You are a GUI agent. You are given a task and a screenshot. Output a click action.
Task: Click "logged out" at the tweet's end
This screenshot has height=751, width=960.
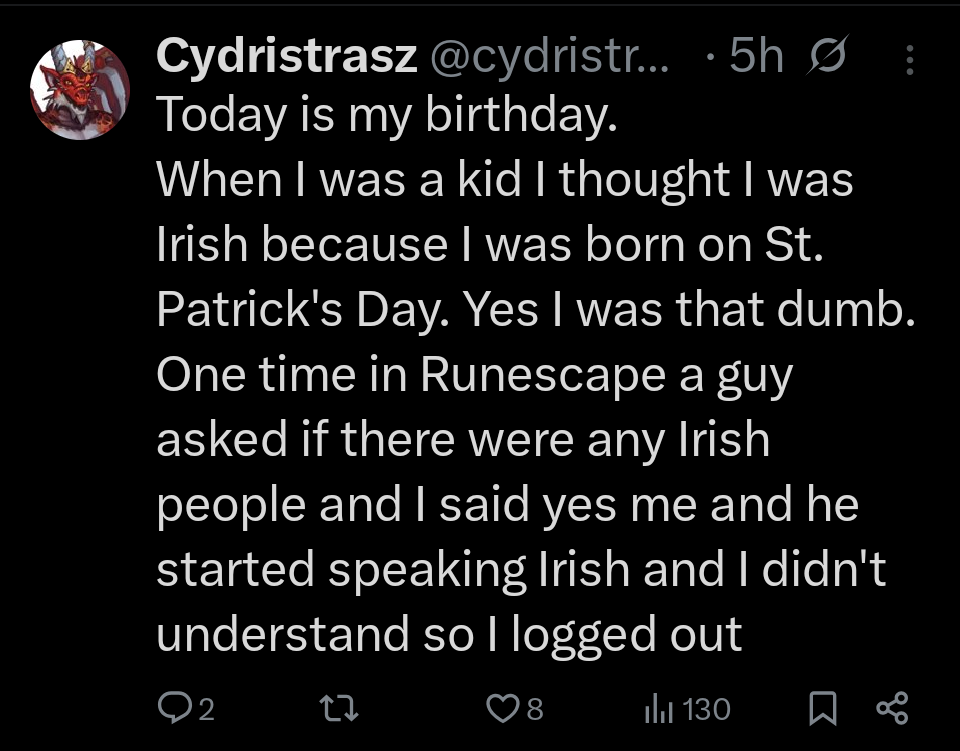coord(627,634)
